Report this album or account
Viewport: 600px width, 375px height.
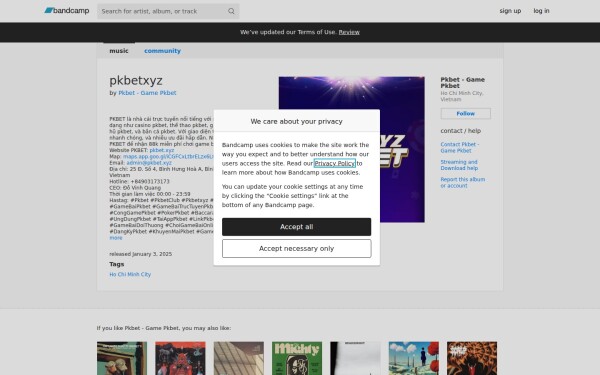[x=463, y=183]
